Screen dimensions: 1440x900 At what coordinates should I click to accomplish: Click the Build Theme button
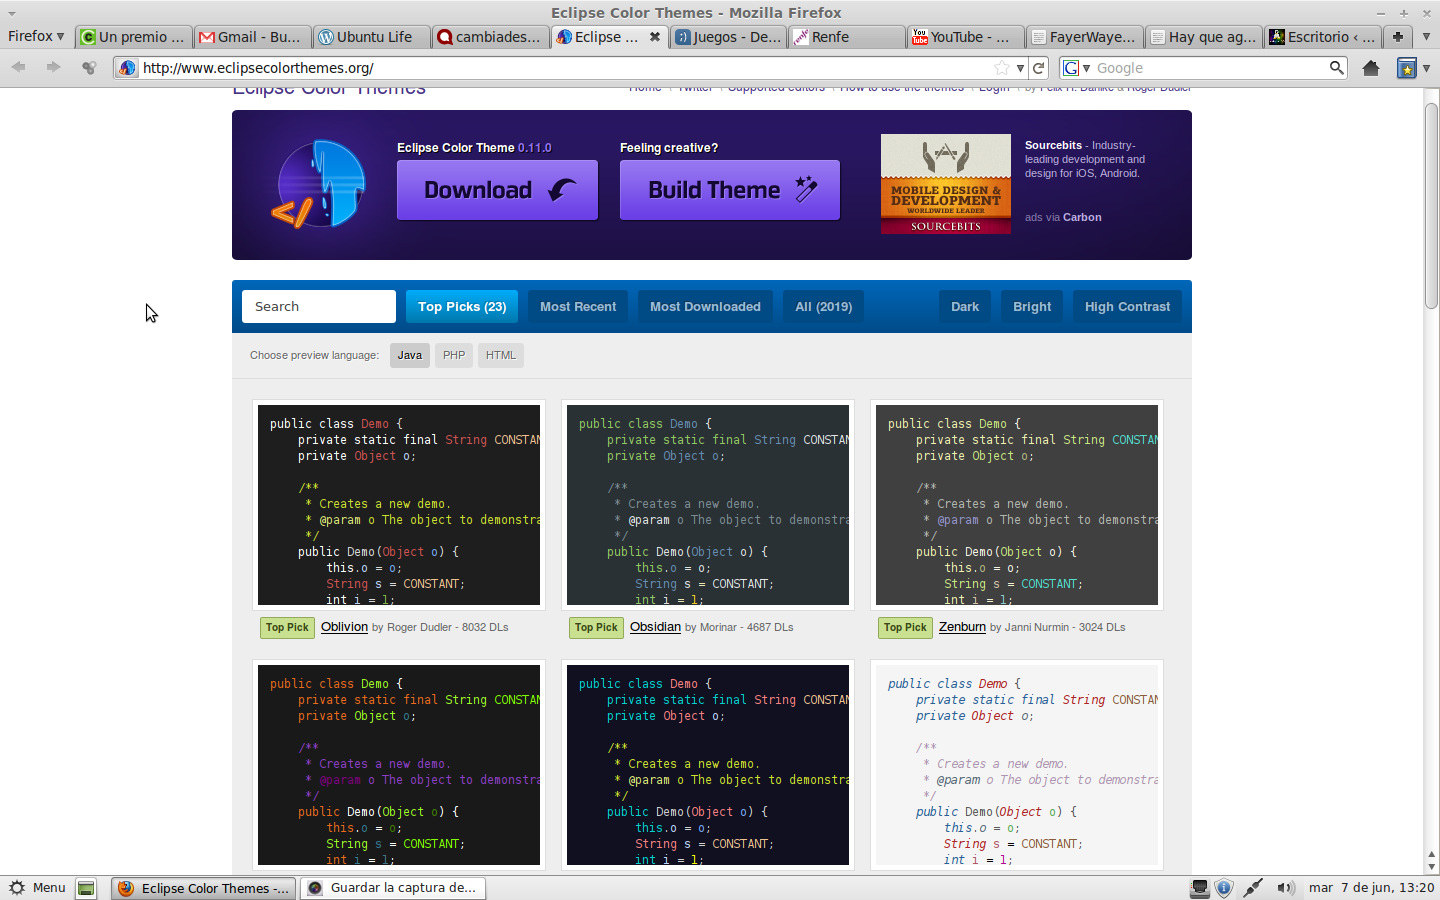click(730, 190)
